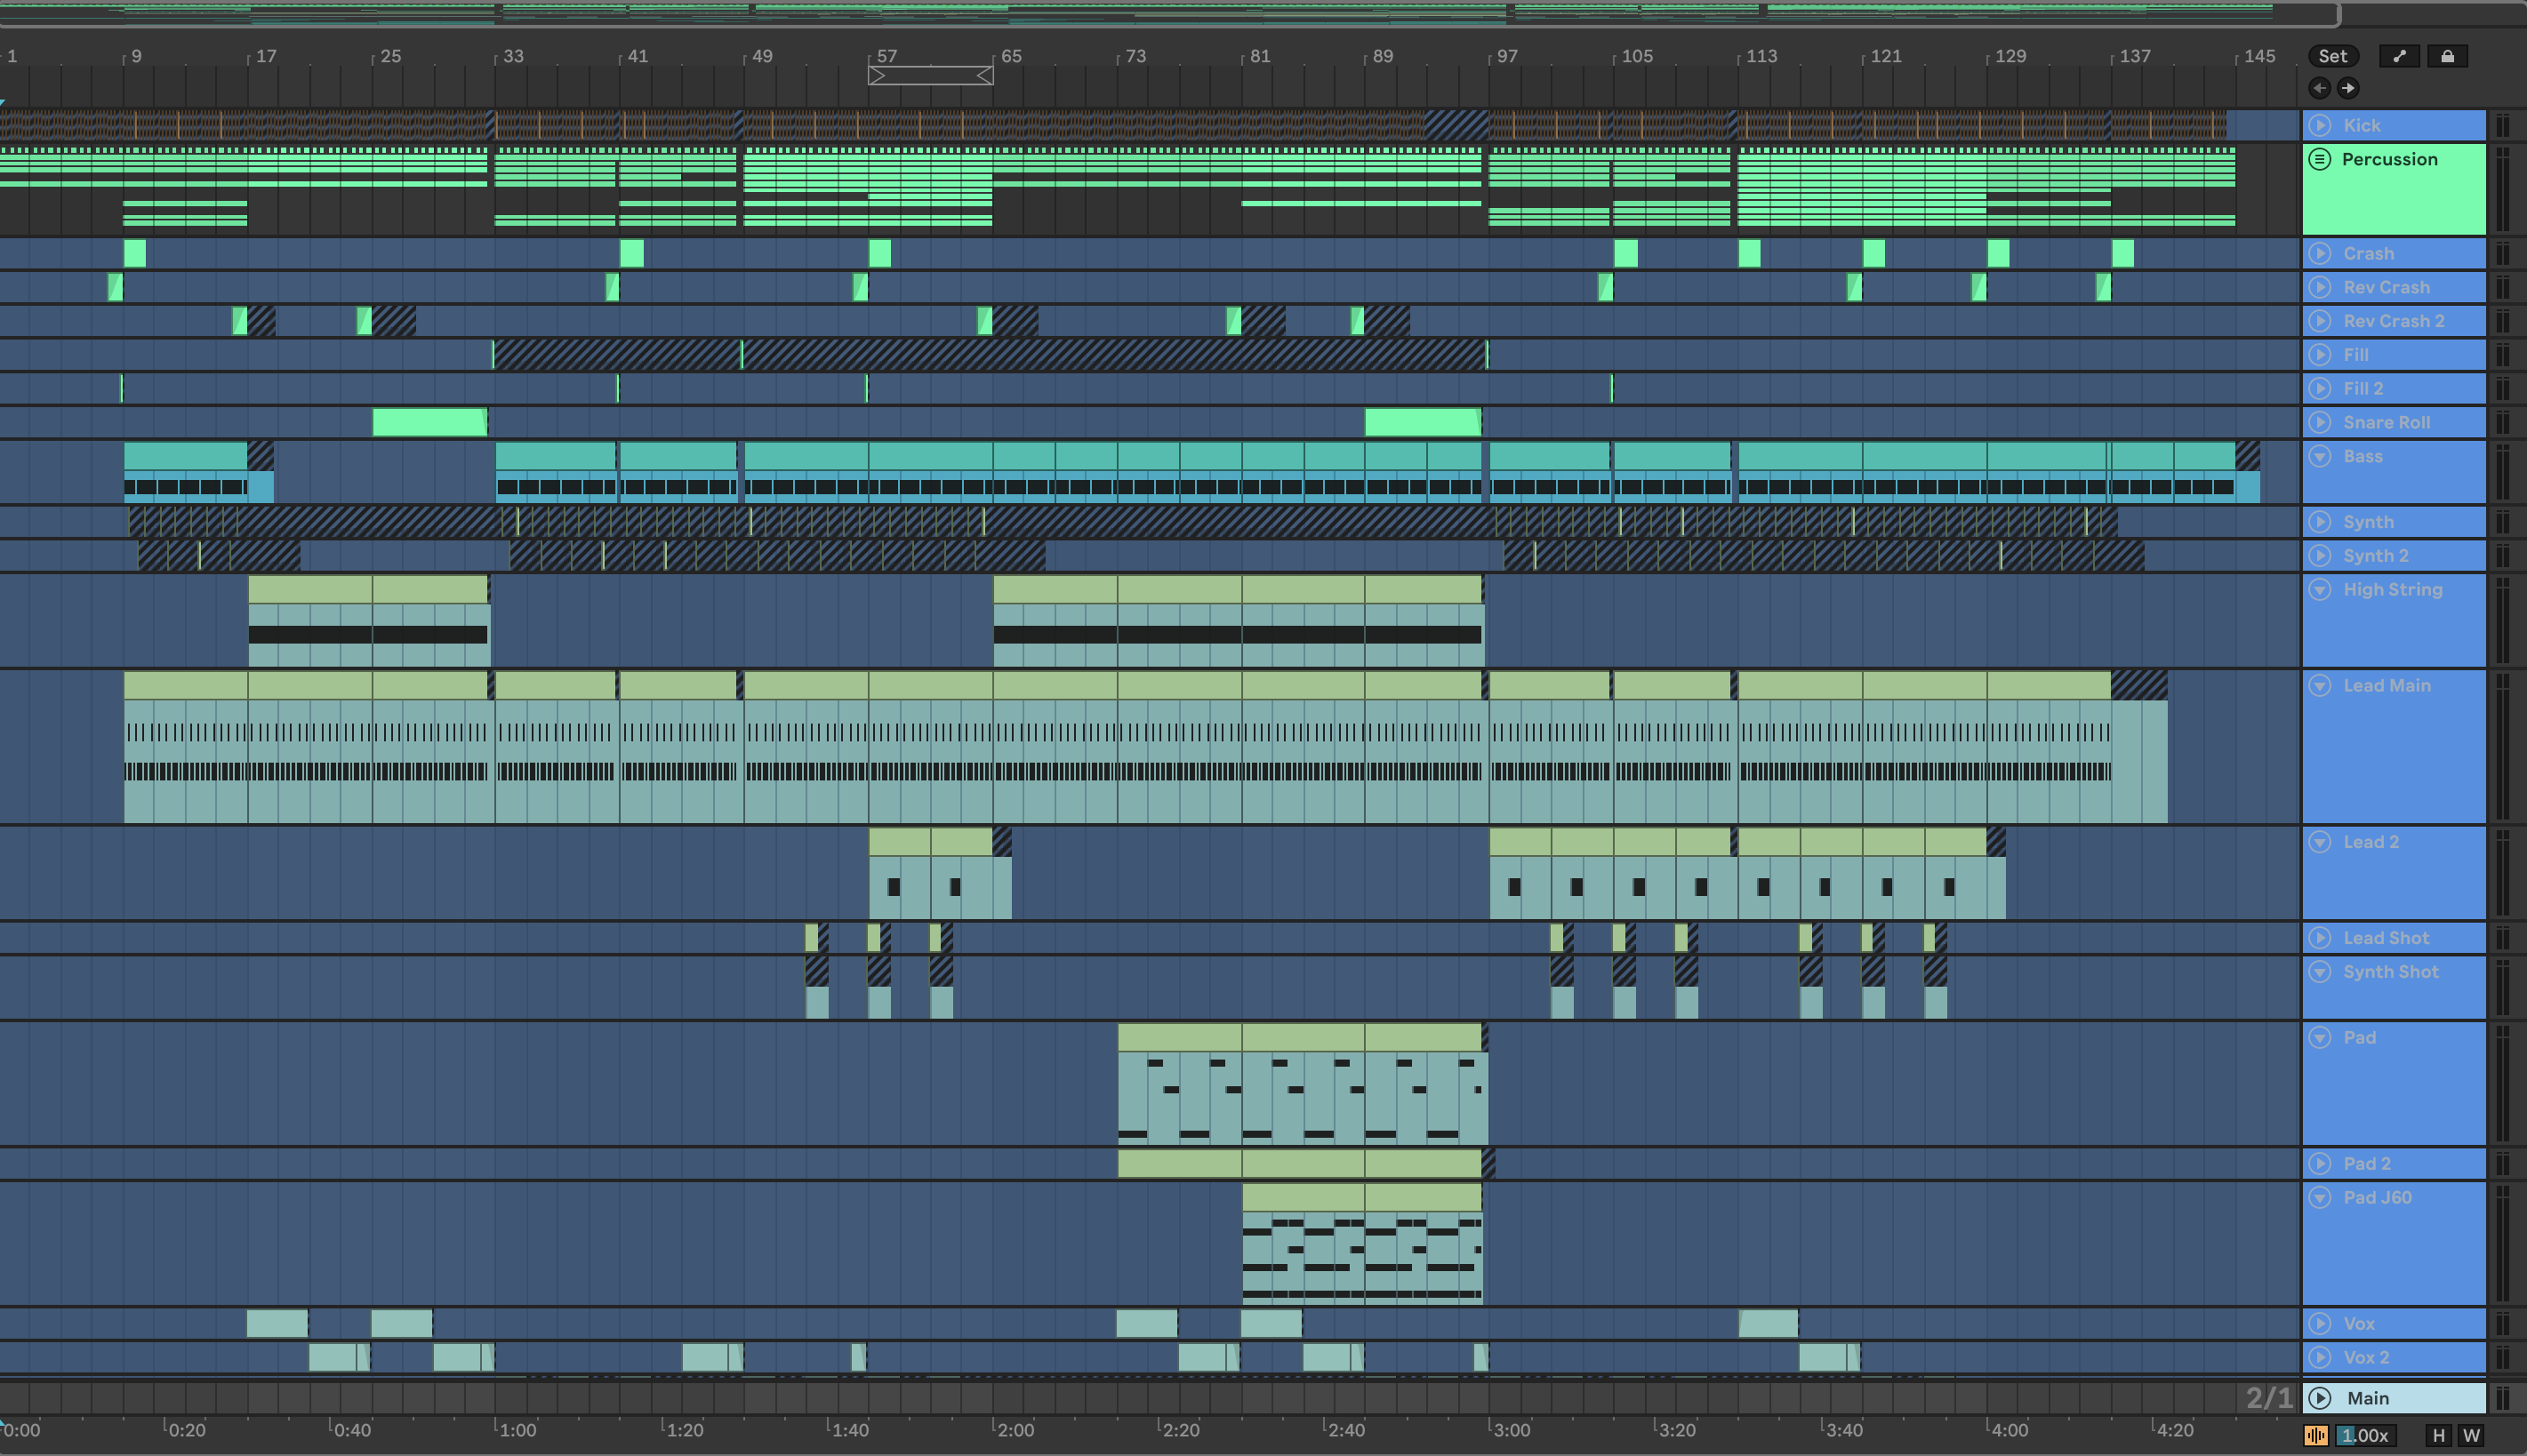Screen dimensions: 2527x1456
Task: Toggle automation mode line icon
Action: (x=2399, y=56)
